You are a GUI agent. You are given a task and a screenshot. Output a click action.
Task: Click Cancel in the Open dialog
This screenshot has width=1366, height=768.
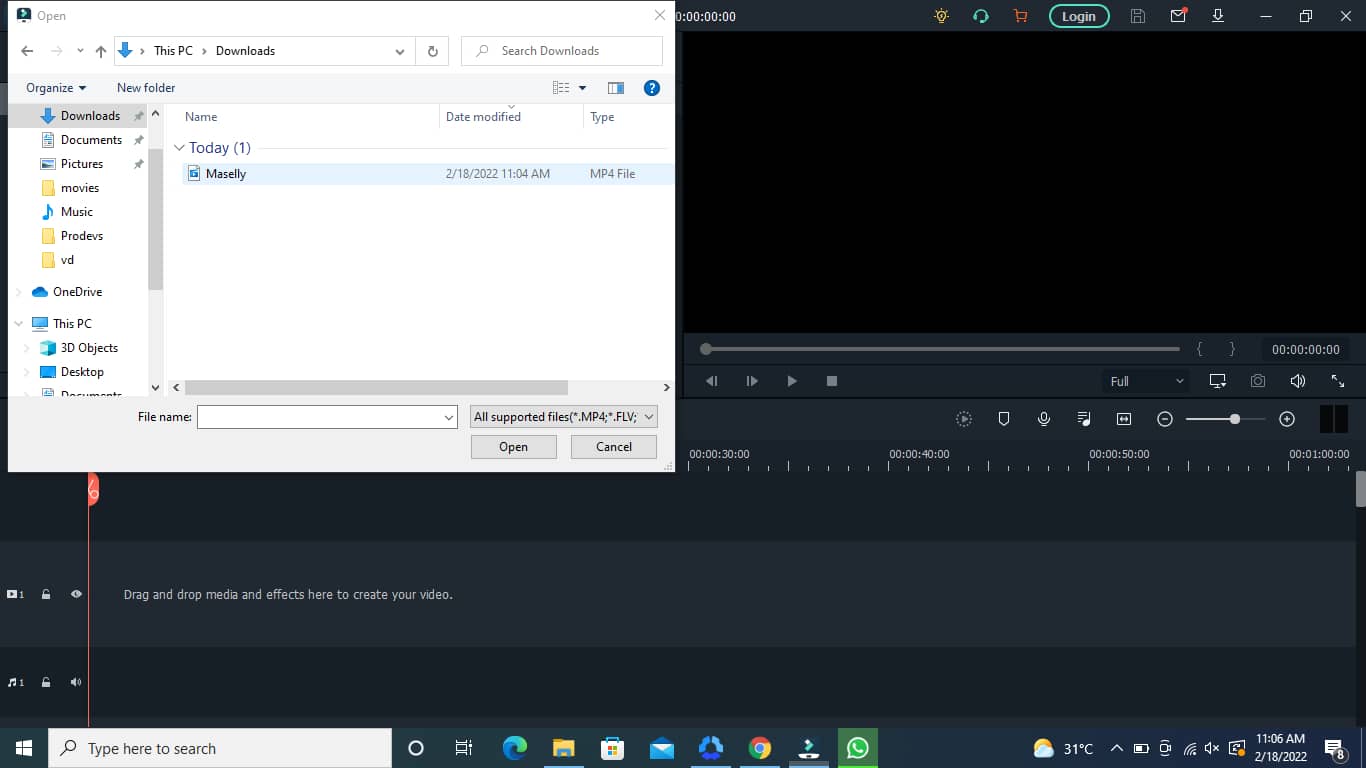tap(614, 447)
